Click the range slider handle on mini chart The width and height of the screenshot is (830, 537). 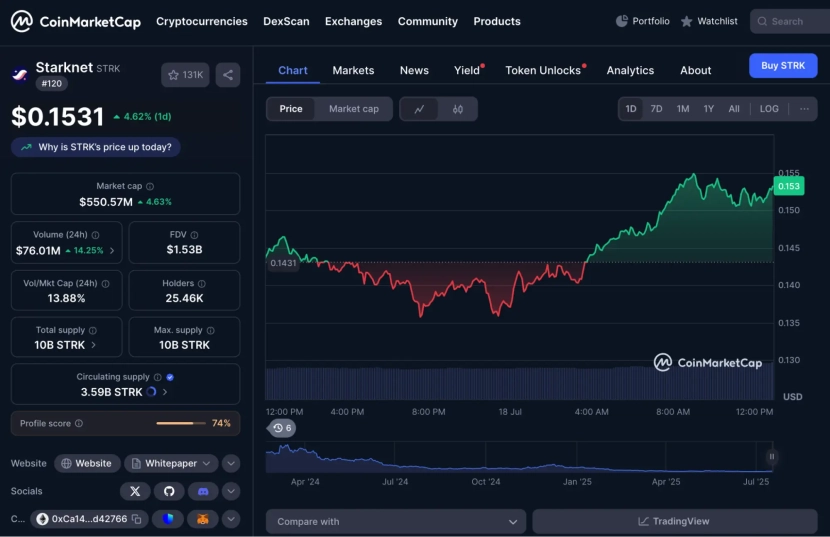(x=771, y=457)
